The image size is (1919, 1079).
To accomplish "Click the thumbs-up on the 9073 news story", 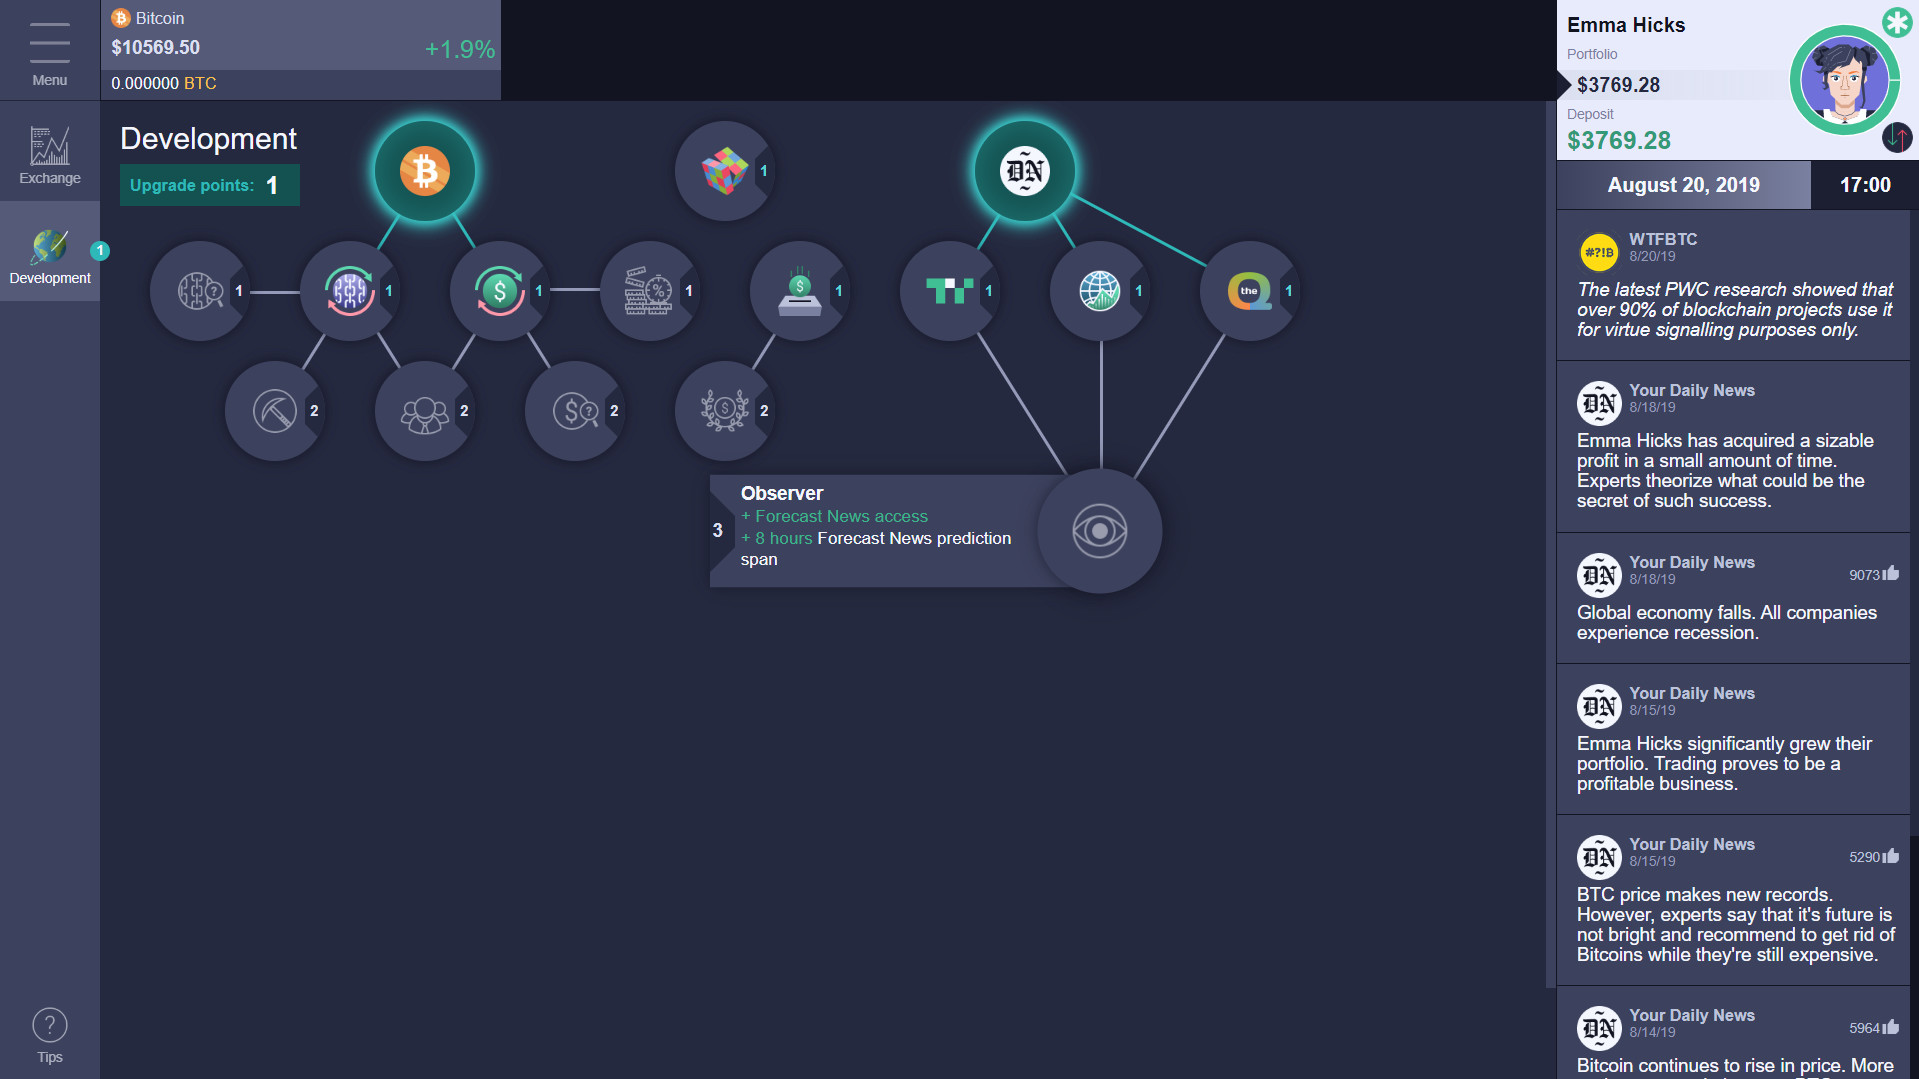I will [1891, 574].
